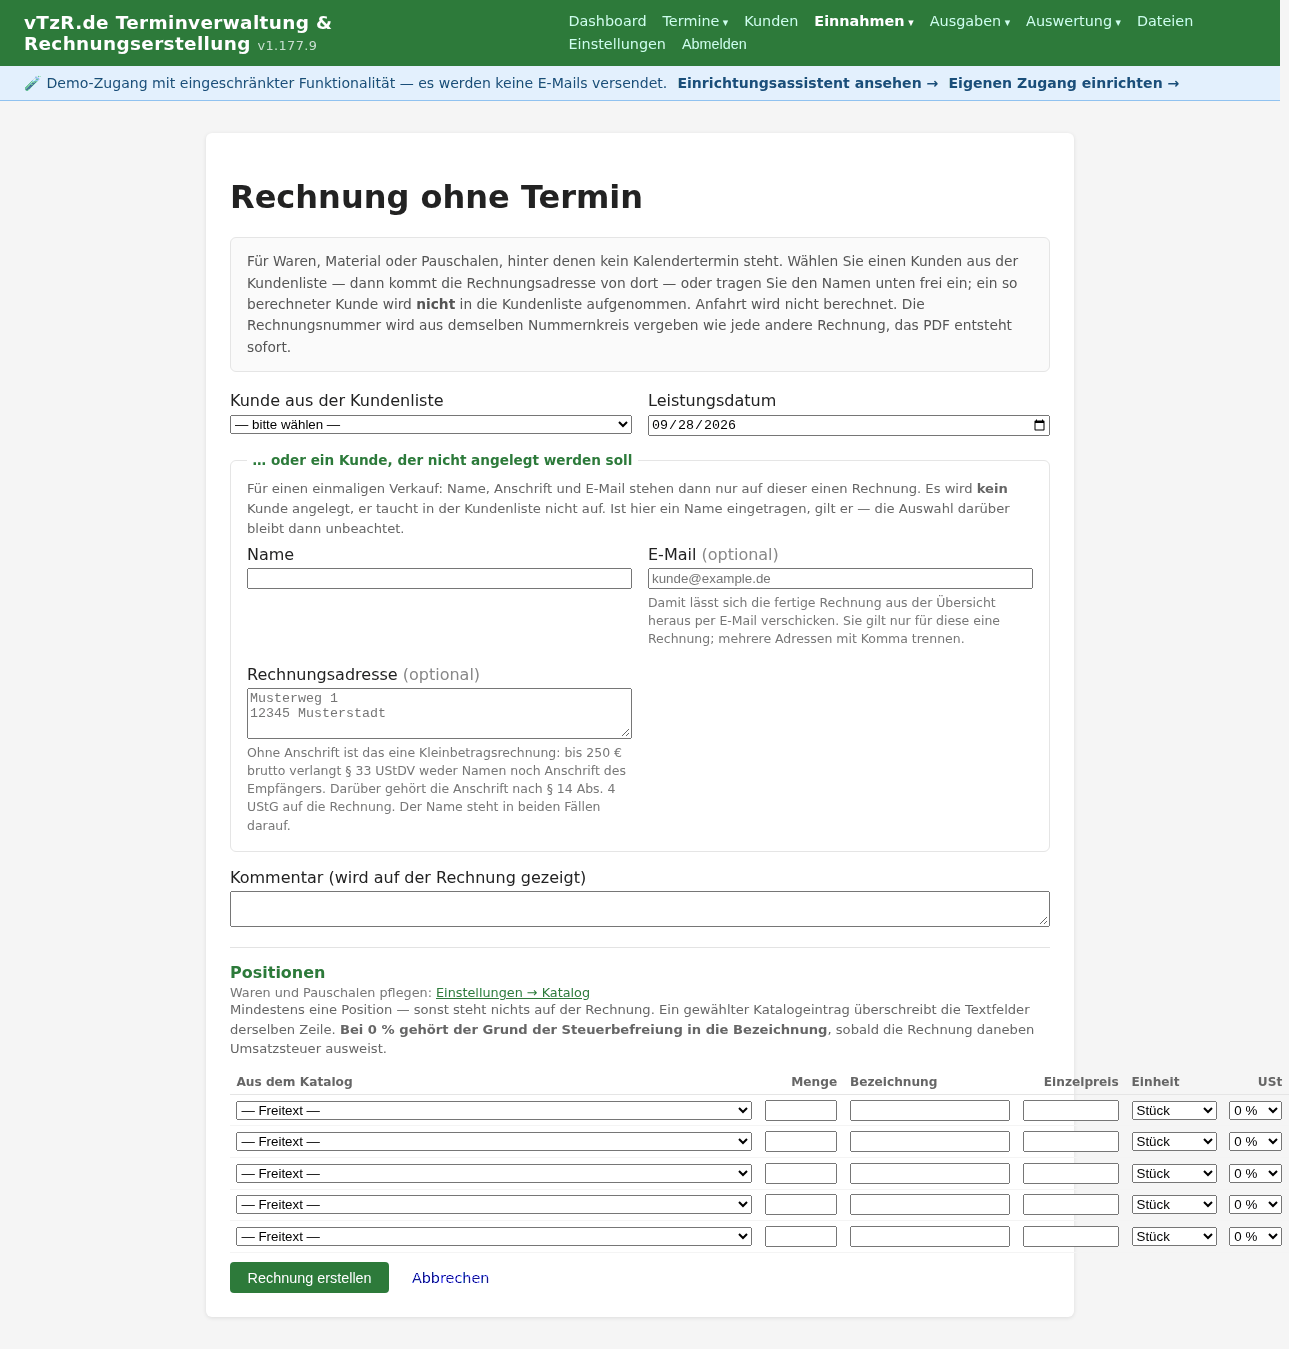Click the Kommentar text area
Viewport: 1289px width, 1349px height.
pyautogui.click(x=640, y=909)
